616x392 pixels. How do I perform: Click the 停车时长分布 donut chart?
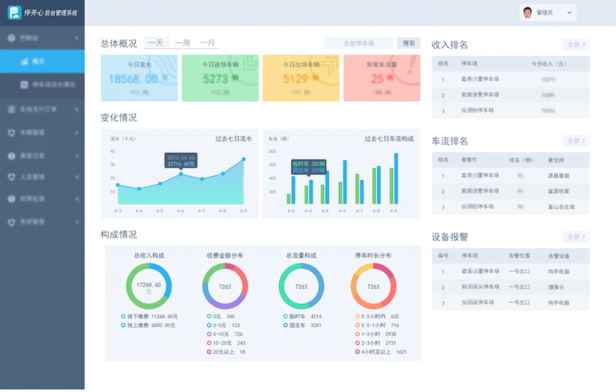(373, 286)
